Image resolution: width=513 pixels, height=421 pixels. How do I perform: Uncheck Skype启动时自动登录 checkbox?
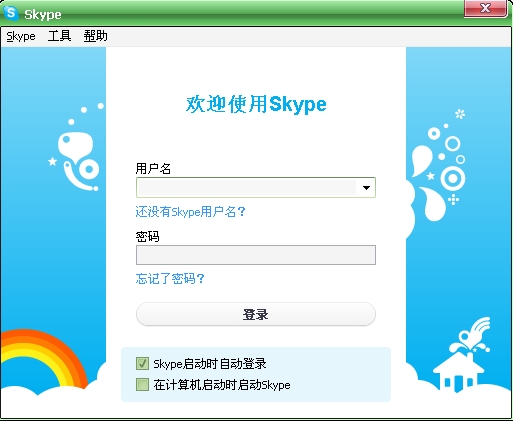pos(142,363)
